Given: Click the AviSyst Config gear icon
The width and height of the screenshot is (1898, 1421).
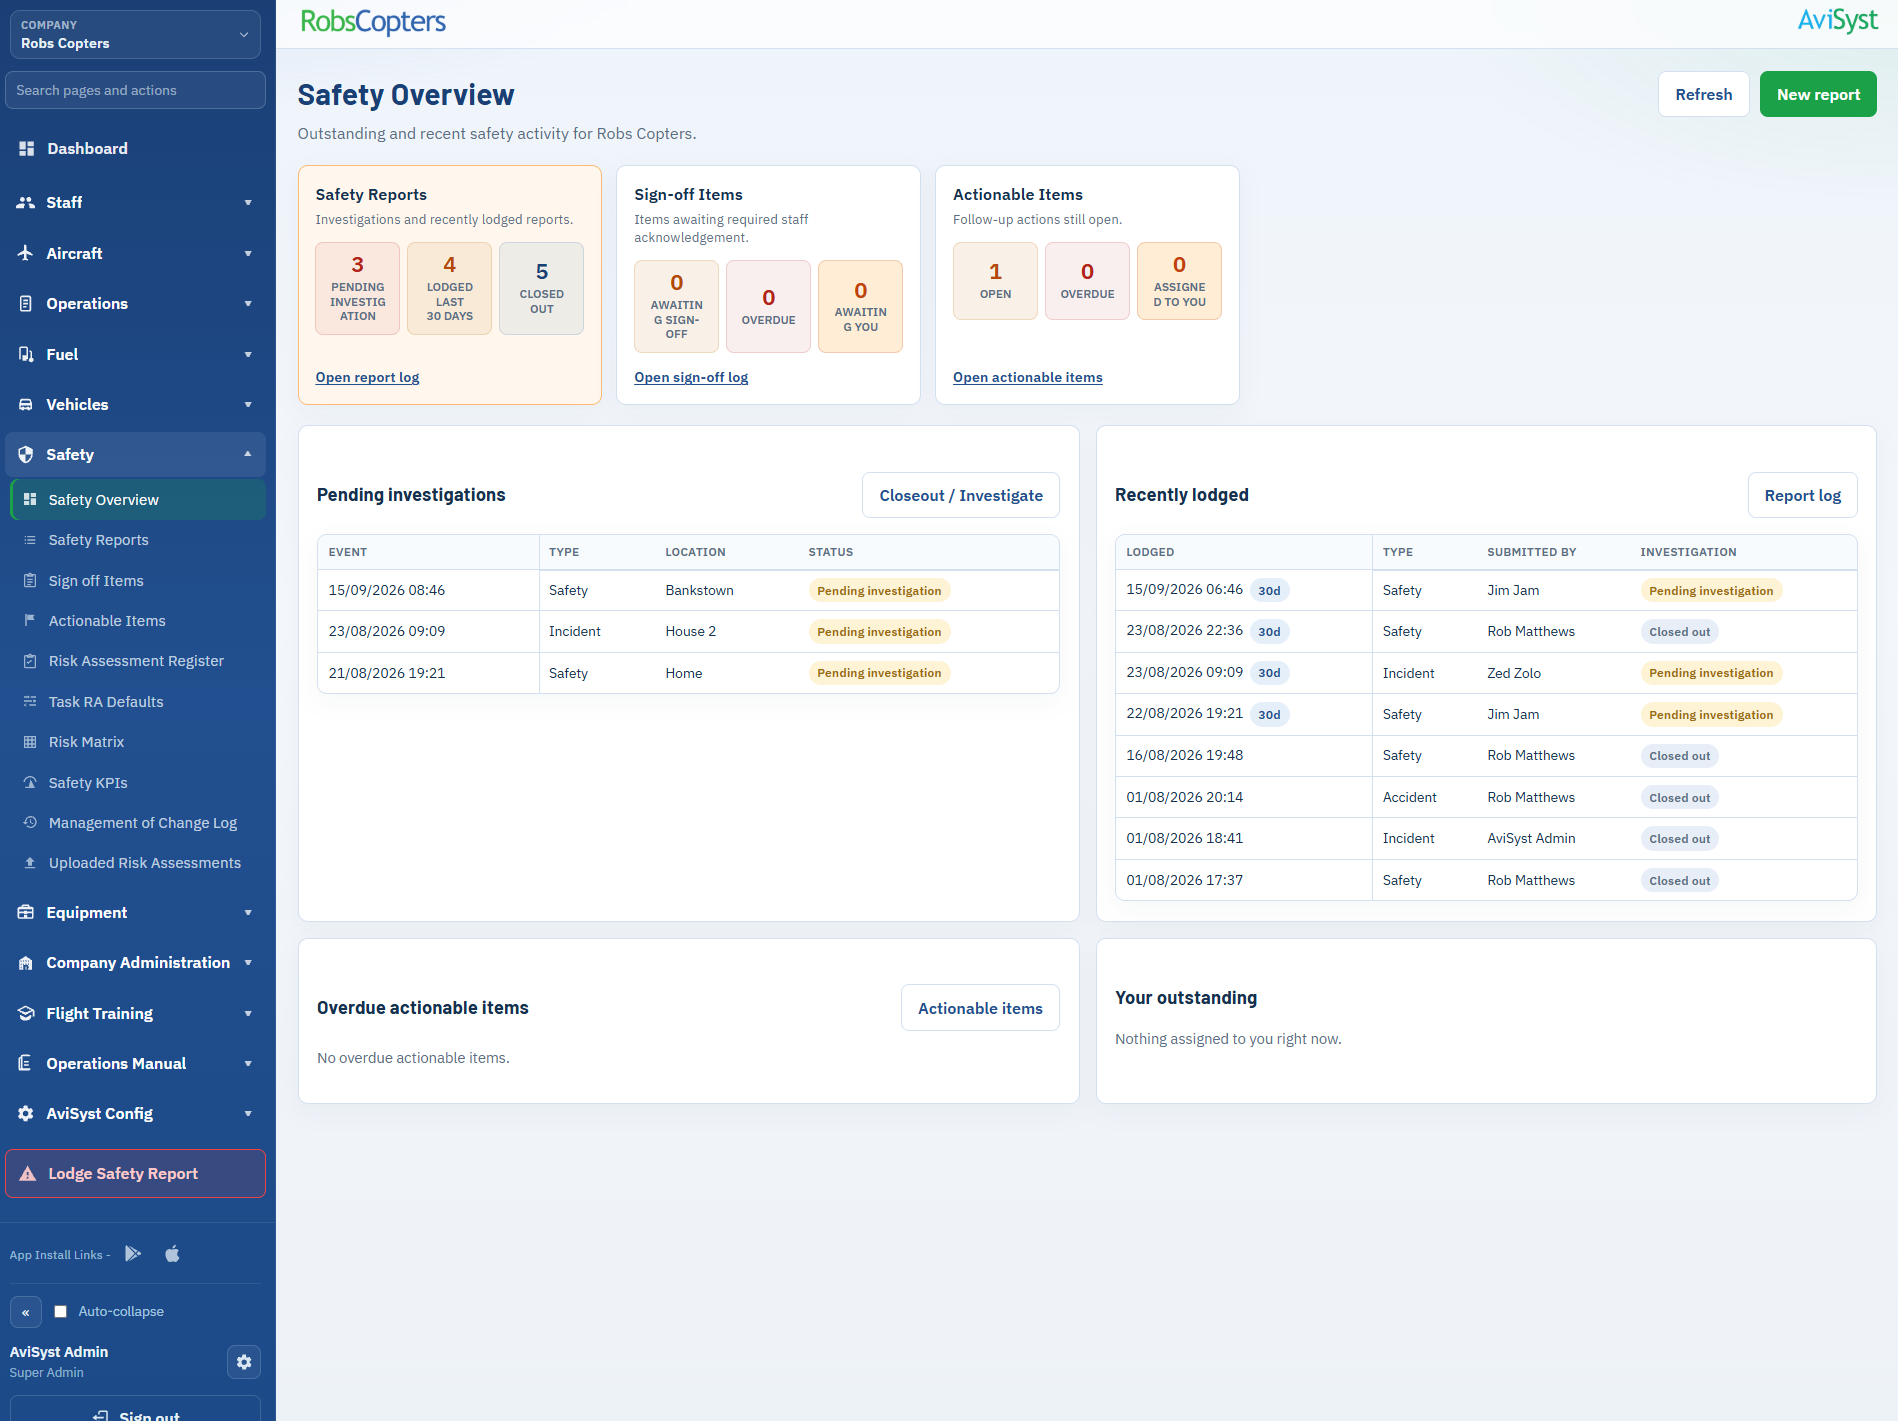Looking at the screenshot, I should (26, 1113).
